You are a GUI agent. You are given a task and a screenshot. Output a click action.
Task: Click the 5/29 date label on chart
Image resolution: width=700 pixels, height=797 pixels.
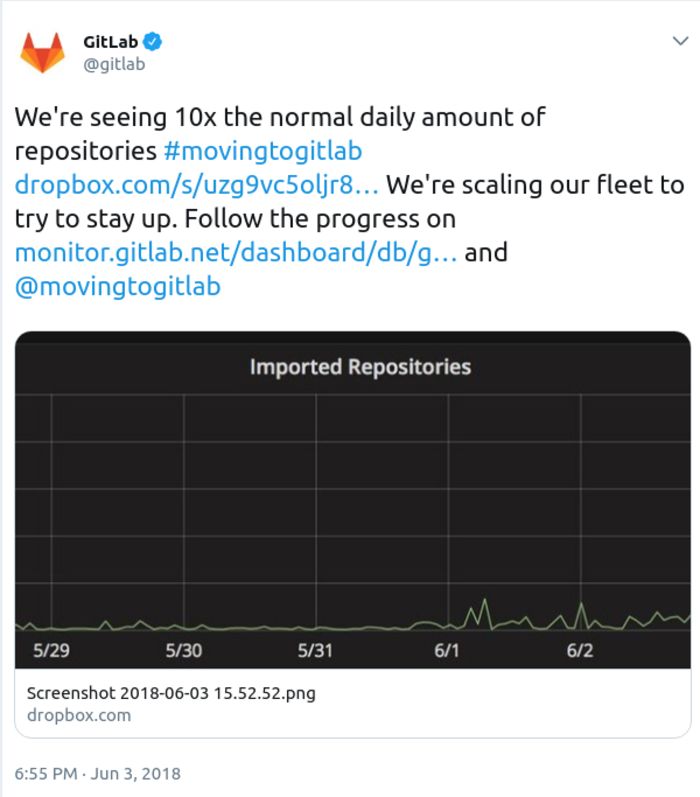pyautogui.click(x=51, y=650)
